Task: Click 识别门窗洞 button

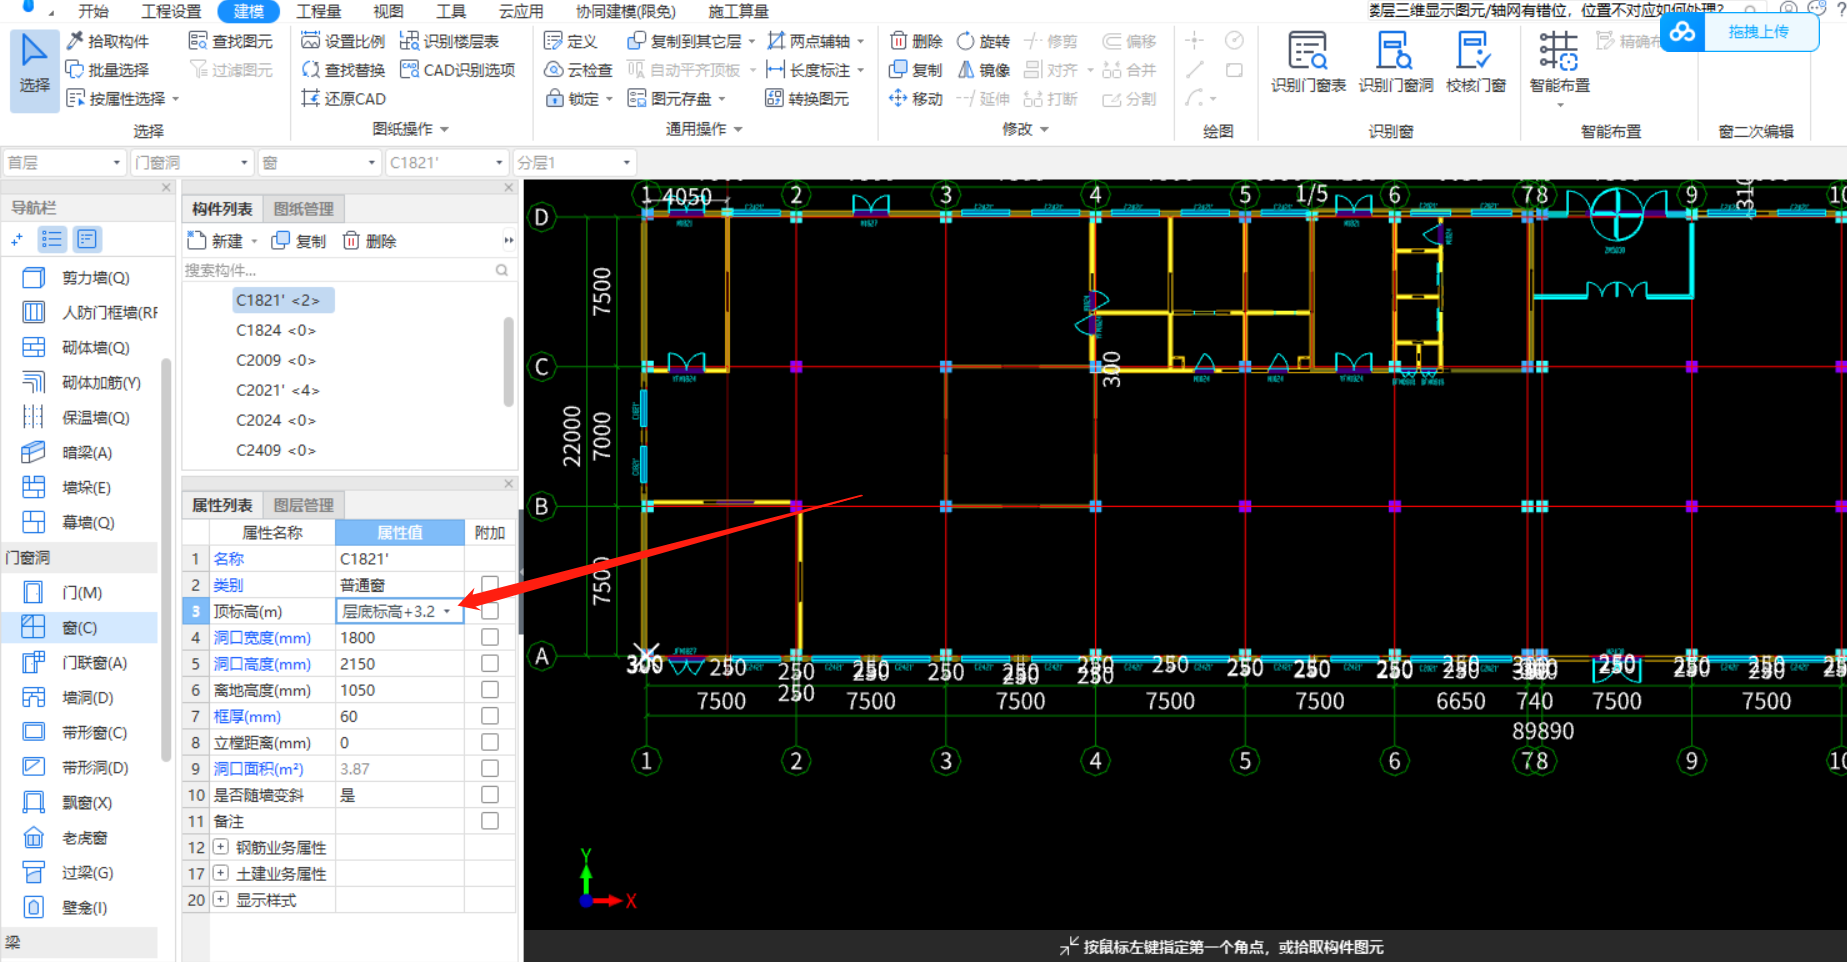Action: pos(1395,62)
